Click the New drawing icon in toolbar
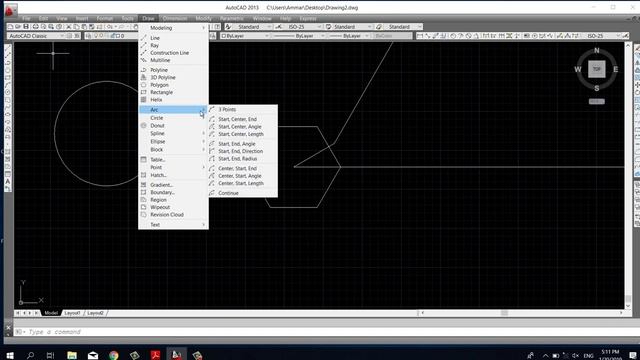 [10, 27]
